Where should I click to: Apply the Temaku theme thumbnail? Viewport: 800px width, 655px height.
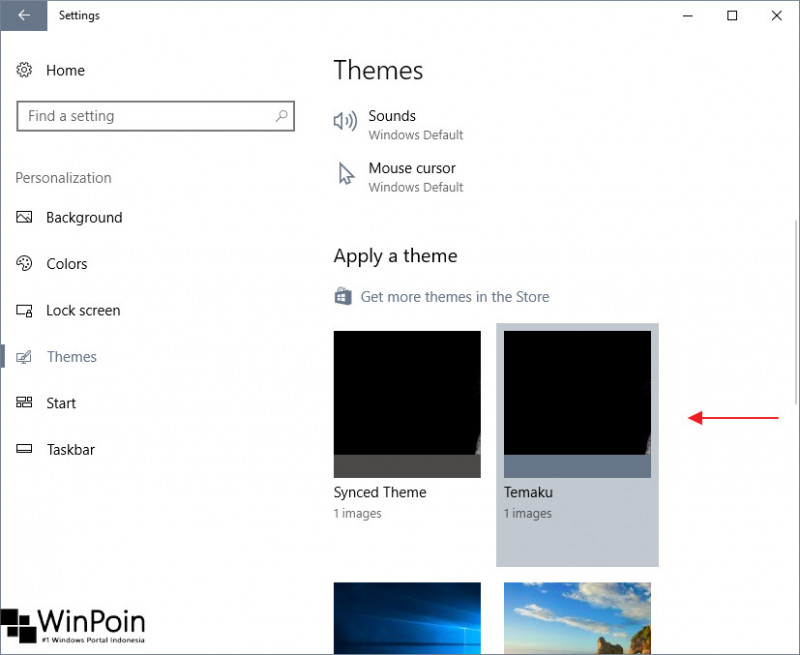click(x=578, y=405)
